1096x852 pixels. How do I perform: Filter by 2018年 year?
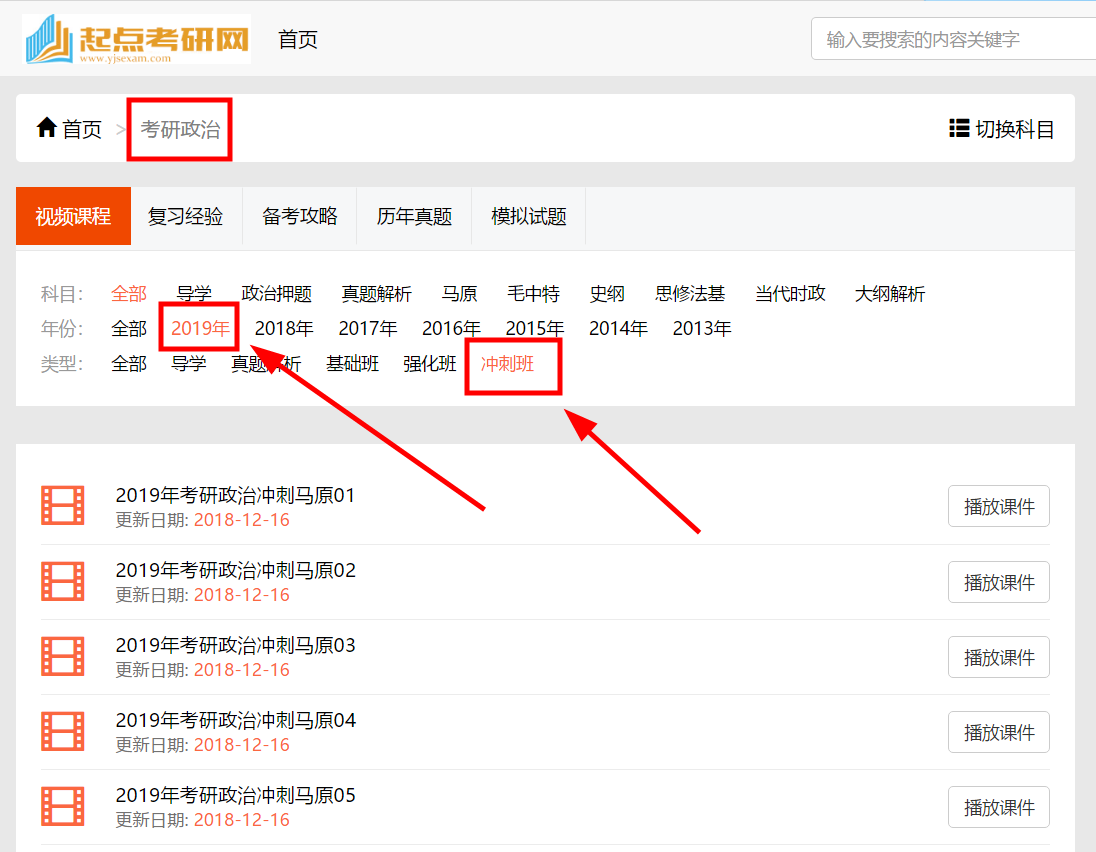coord(284,328)
